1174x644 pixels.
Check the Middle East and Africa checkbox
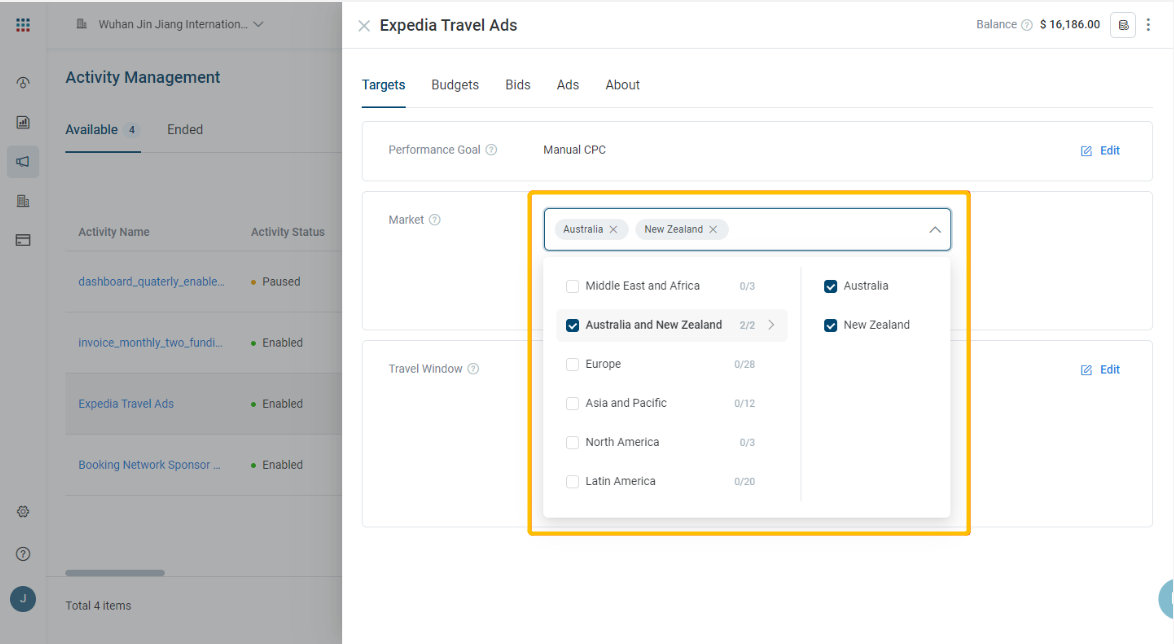click(573, 286)
